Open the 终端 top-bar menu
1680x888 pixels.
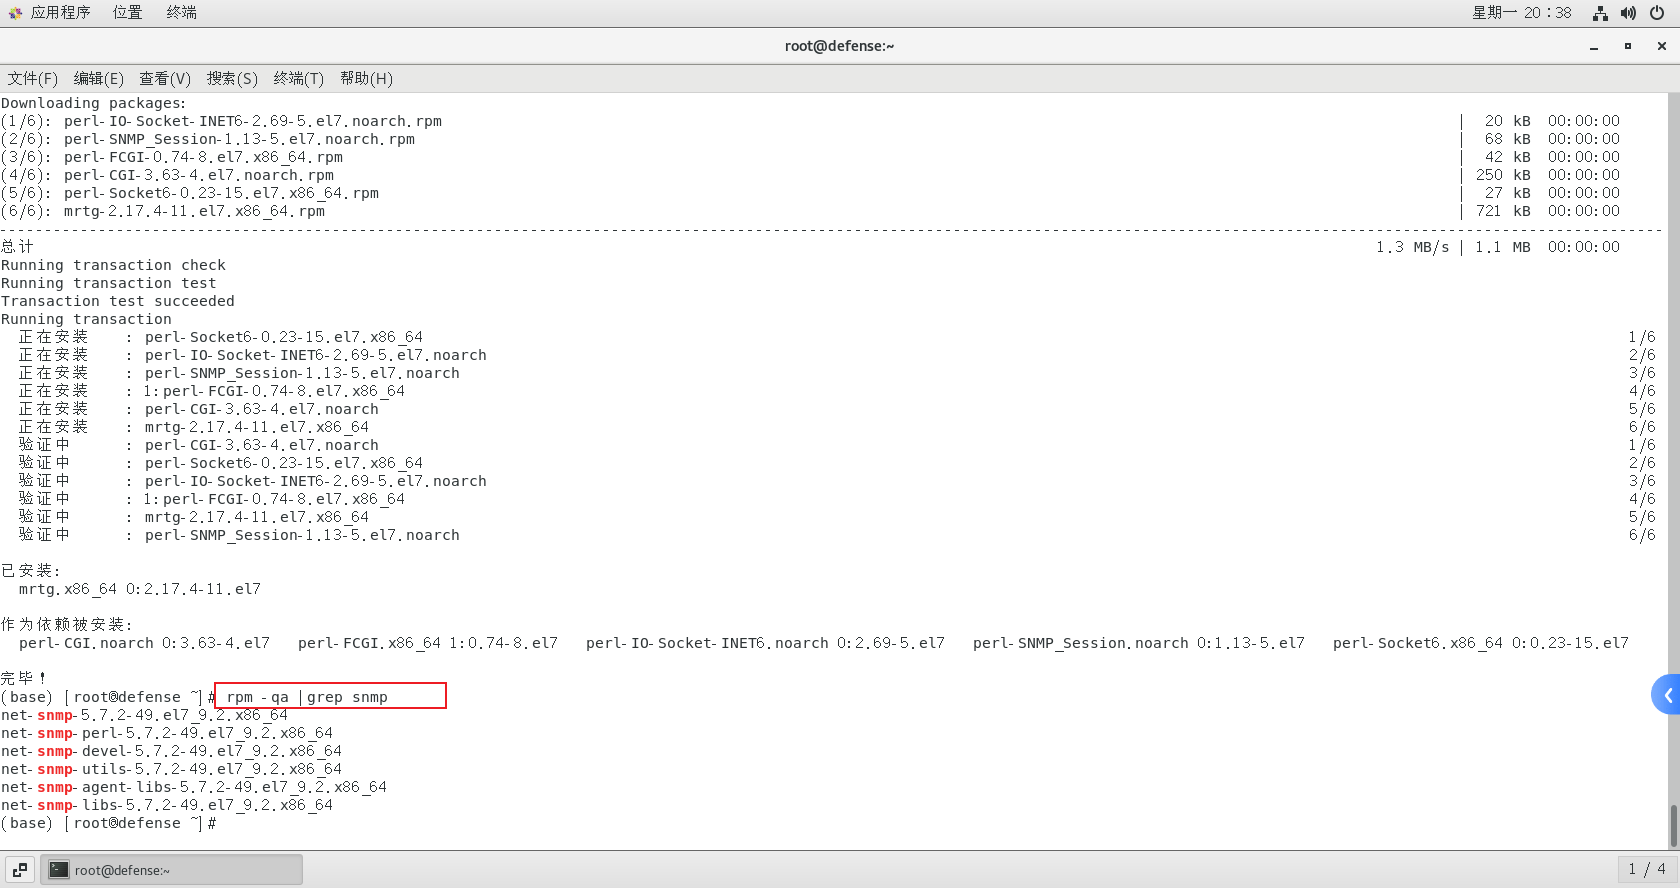click(181, 13)
